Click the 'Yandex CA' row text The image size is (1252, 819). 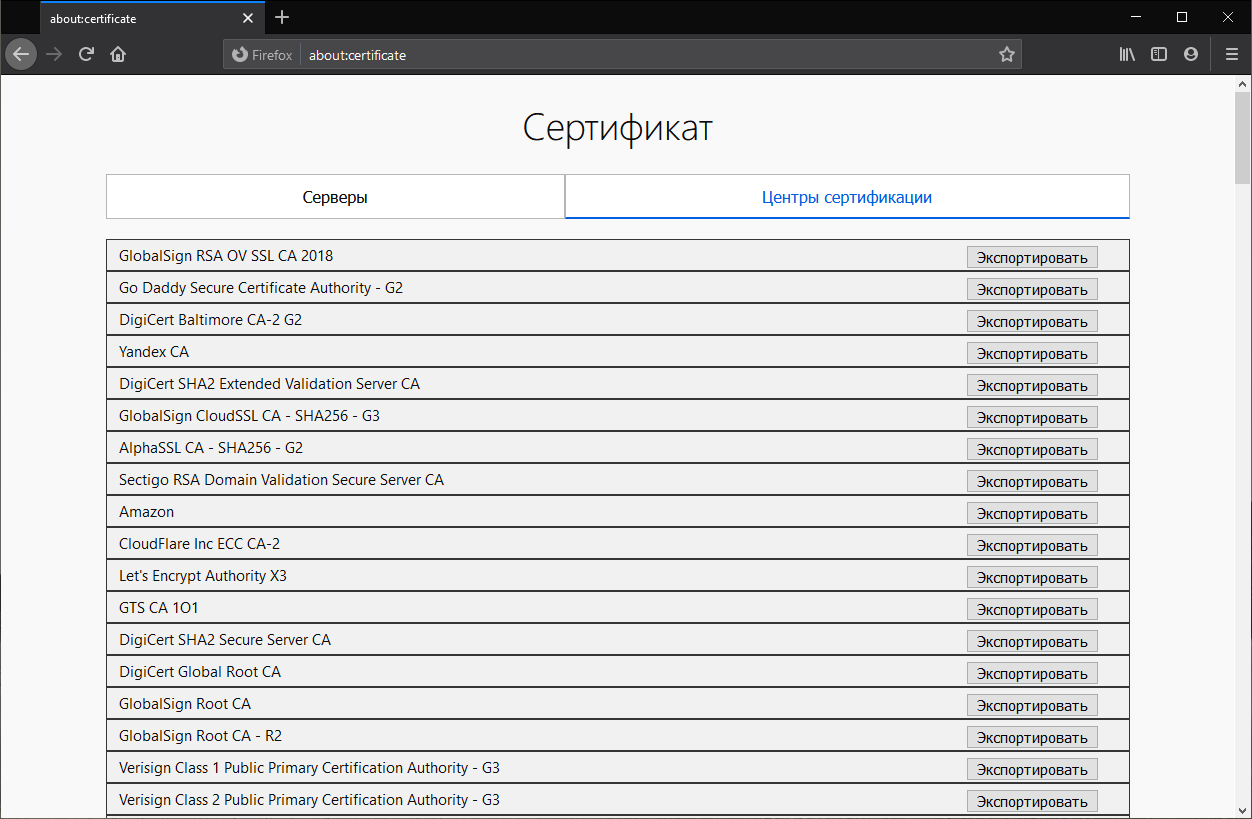[x=154, y=352]
